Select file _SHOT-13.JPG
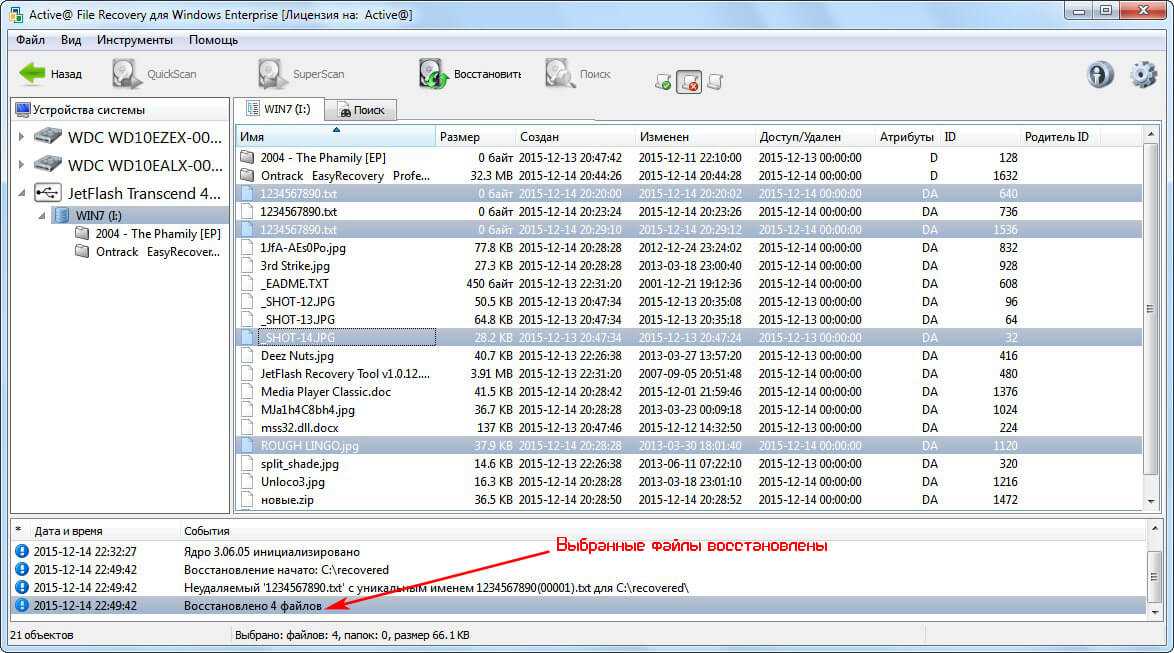Viewport: 1174px width, 653px height. pos(297,320)
